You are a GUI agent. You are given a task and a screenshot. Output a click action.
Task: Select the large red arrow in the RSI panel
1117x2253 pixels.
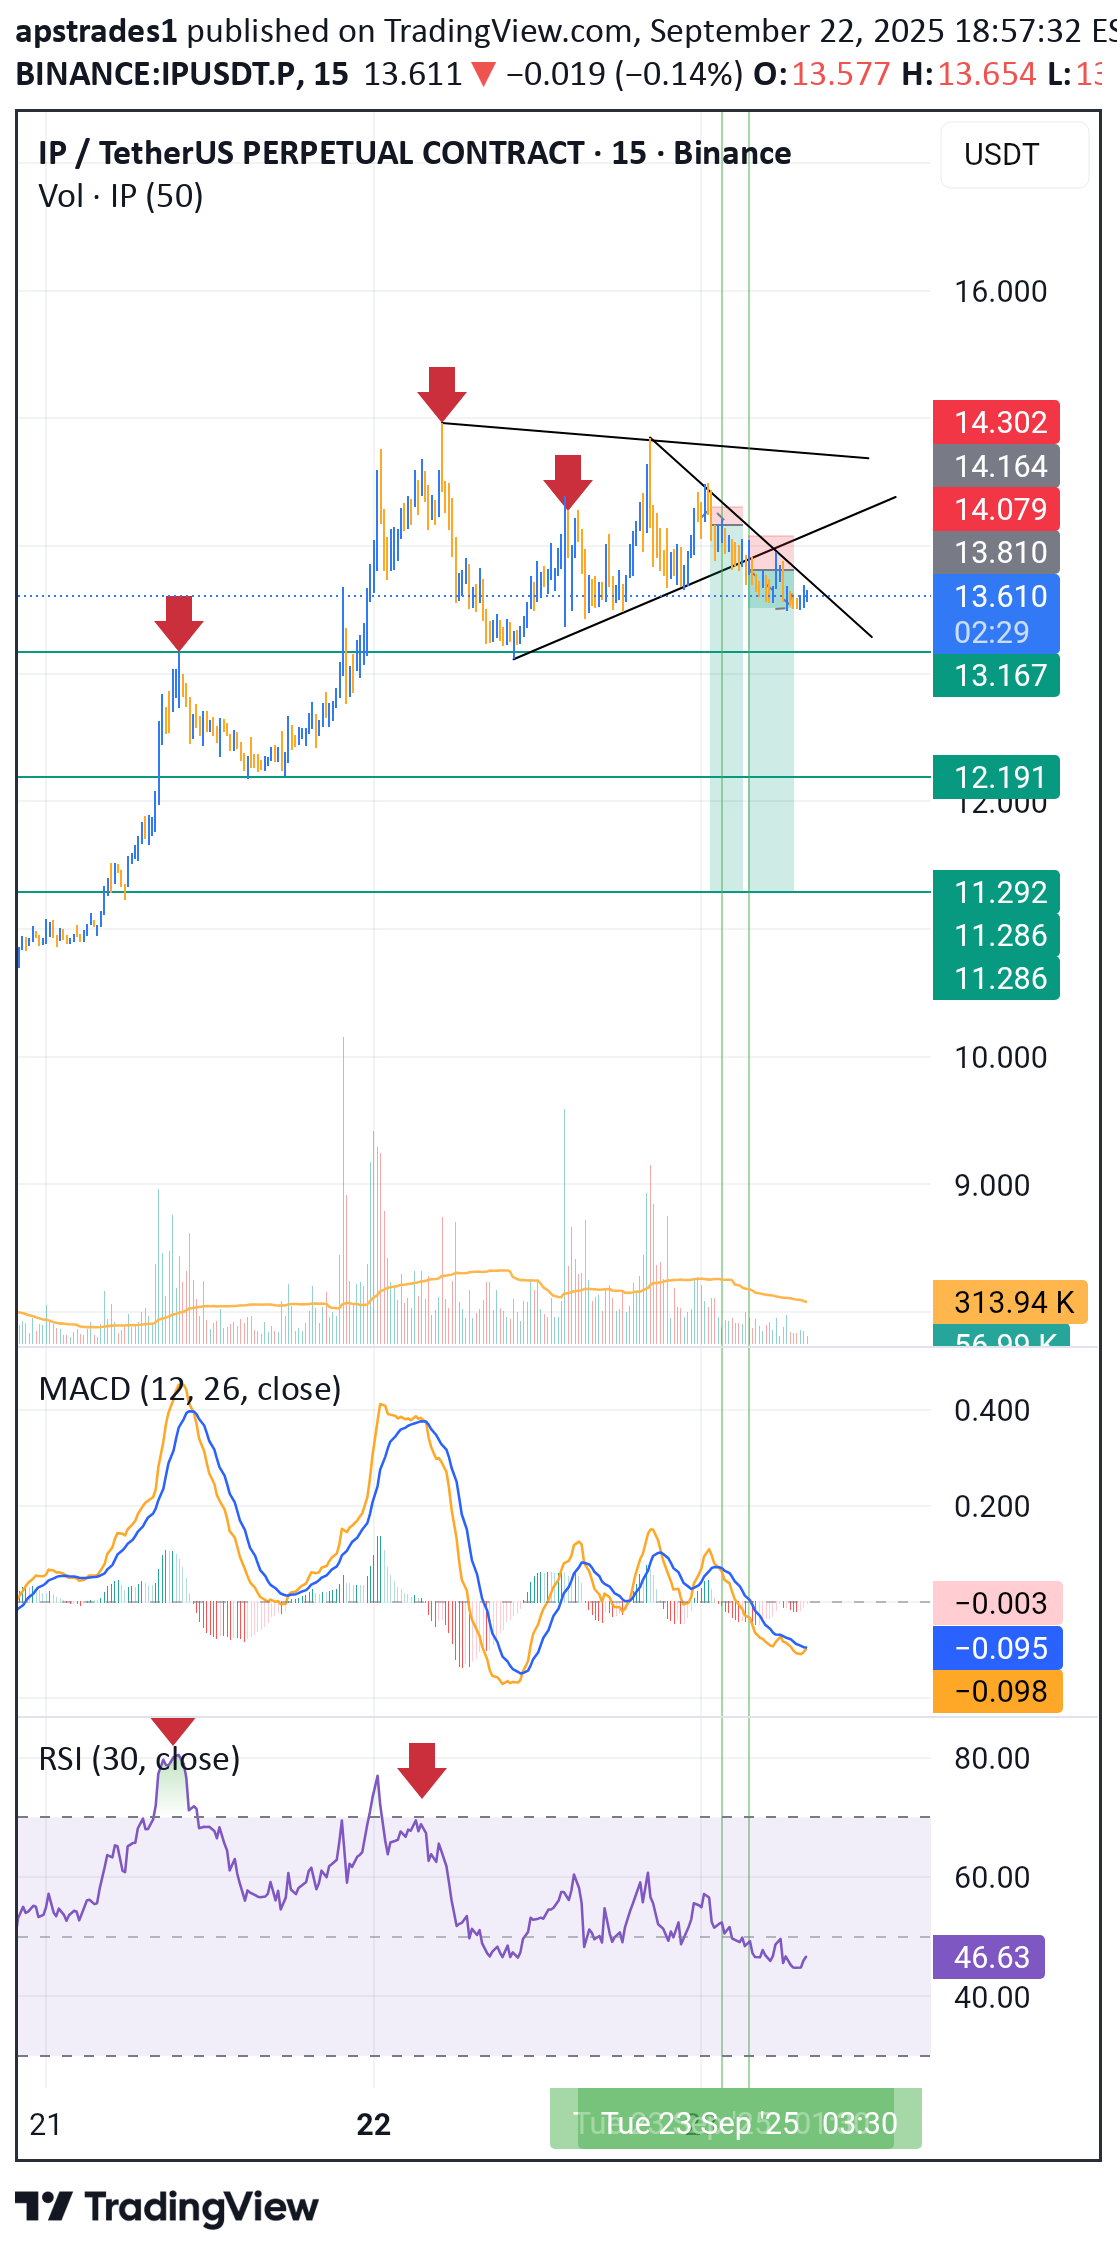tap(421, 1770)
